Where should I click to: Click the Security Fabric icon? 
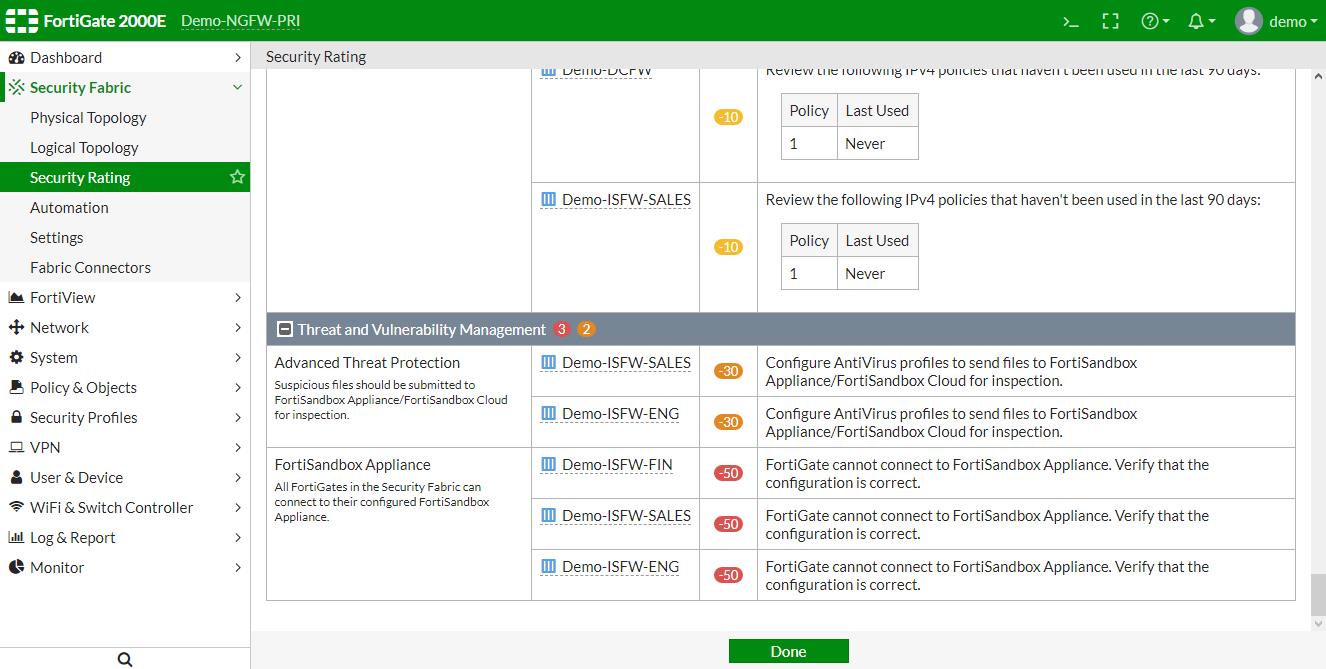pos(16,88)
